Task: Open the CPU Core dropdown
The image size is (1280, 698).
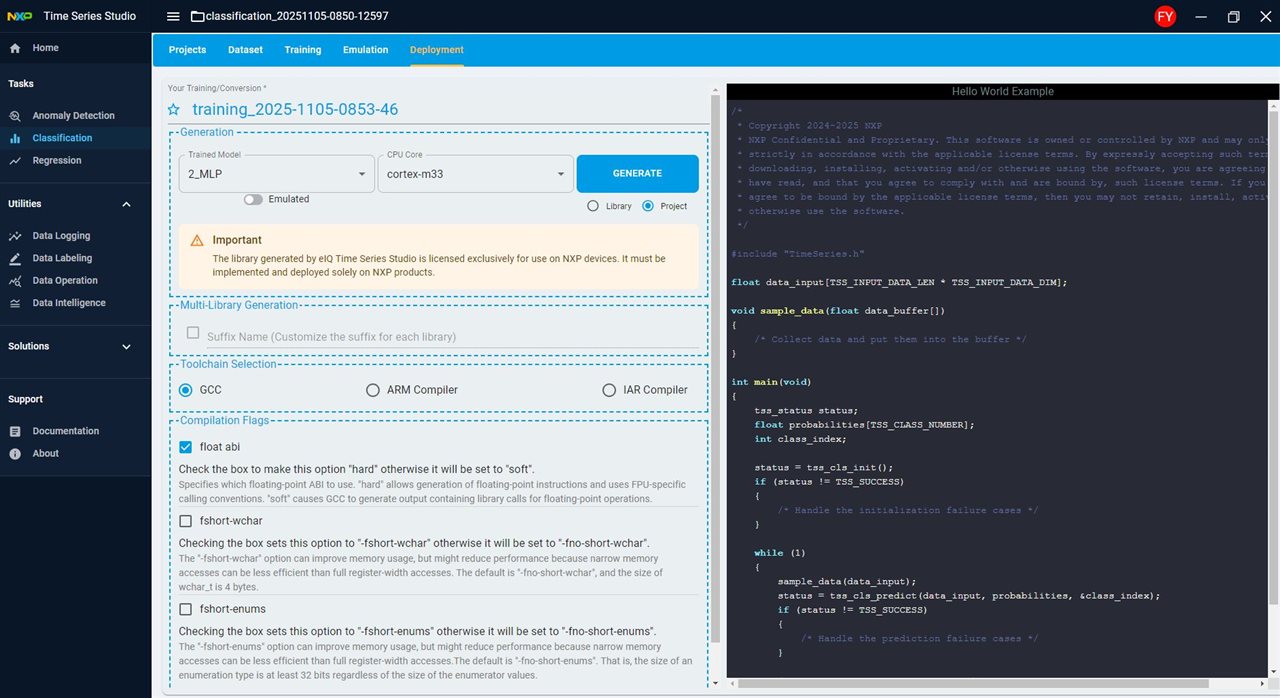Action: tap(474, 174)
